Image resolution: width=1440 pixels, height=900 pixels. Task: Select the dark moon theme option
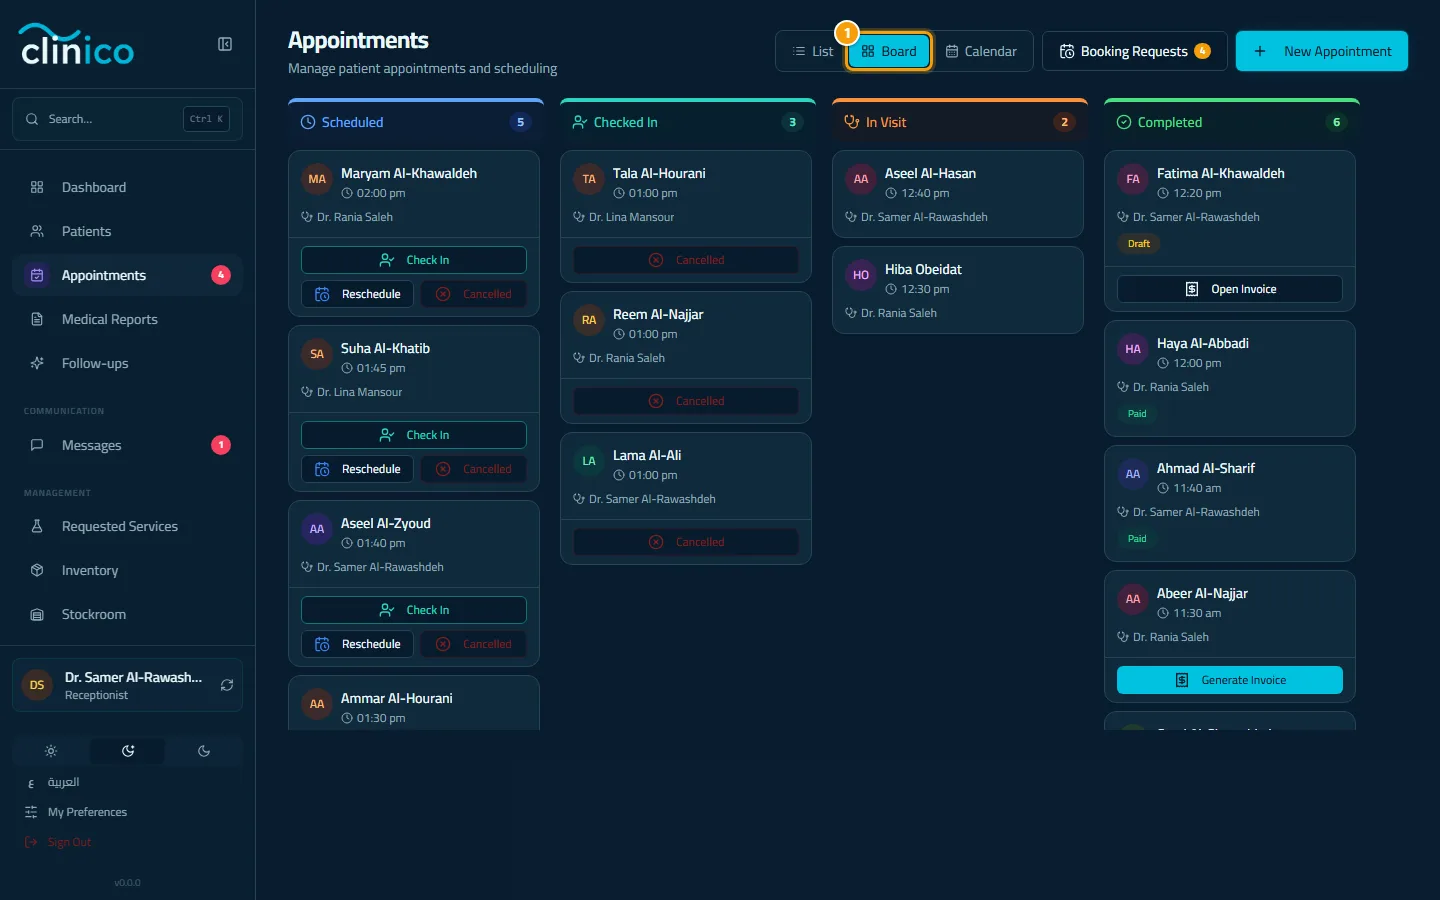[x=204, y=751]
